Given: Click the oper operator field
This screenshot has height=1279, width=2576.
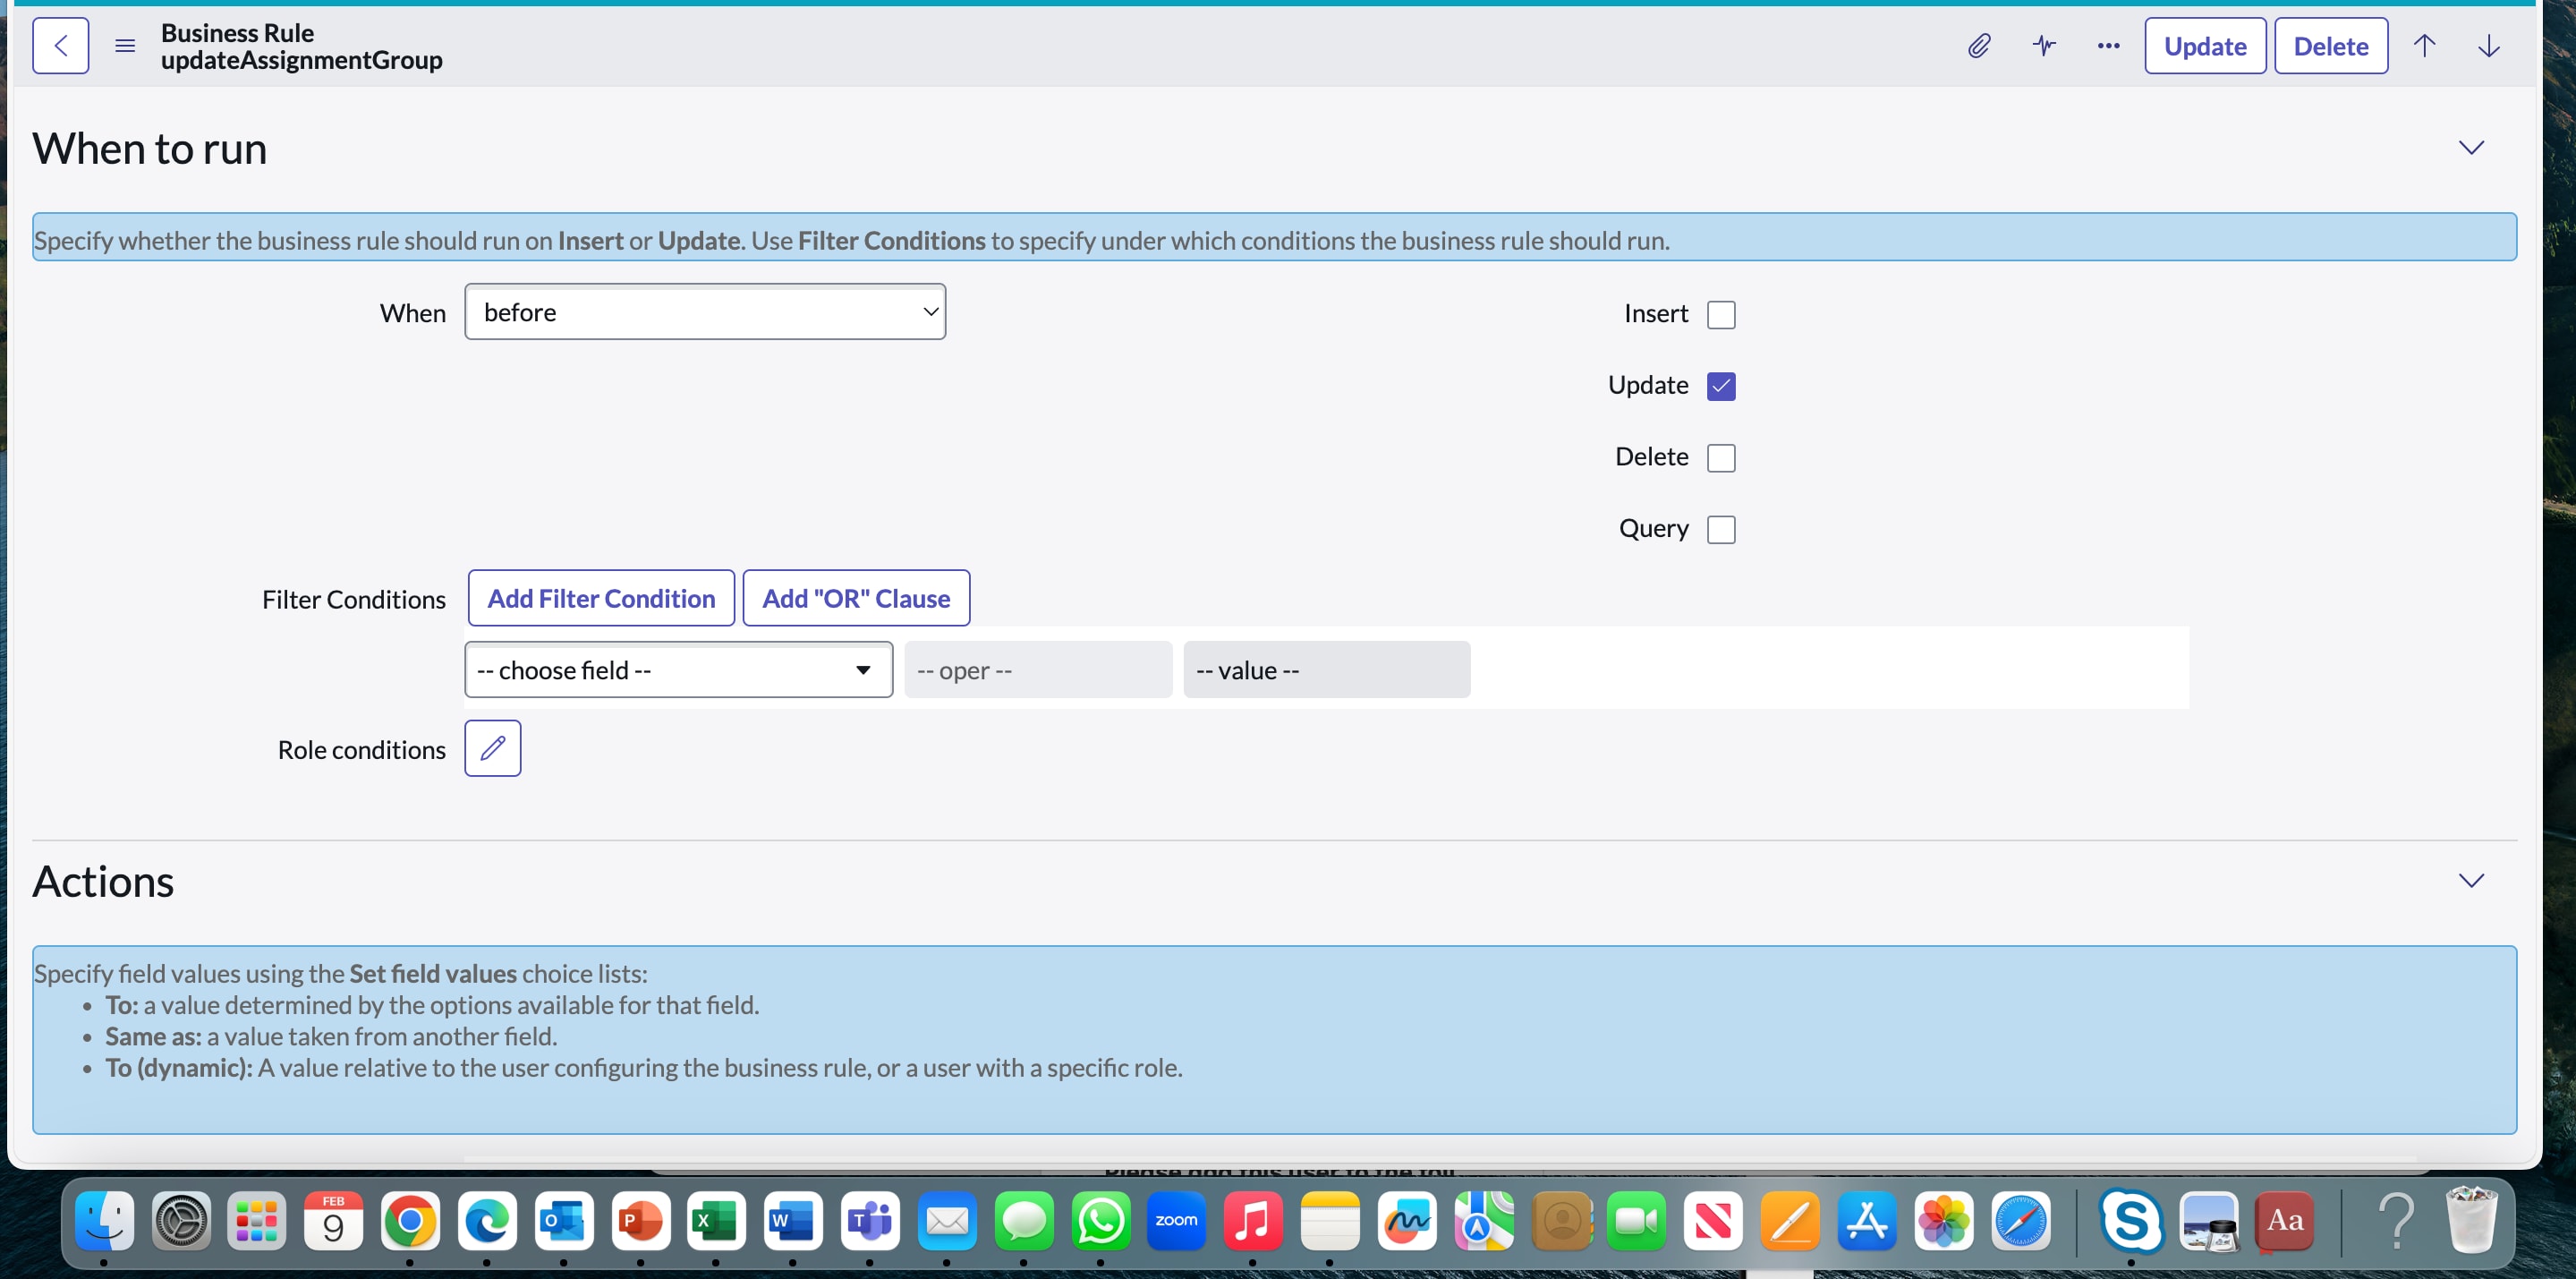Looking at the screenshot, I should pyautogui.click(x=1038, y=669).
